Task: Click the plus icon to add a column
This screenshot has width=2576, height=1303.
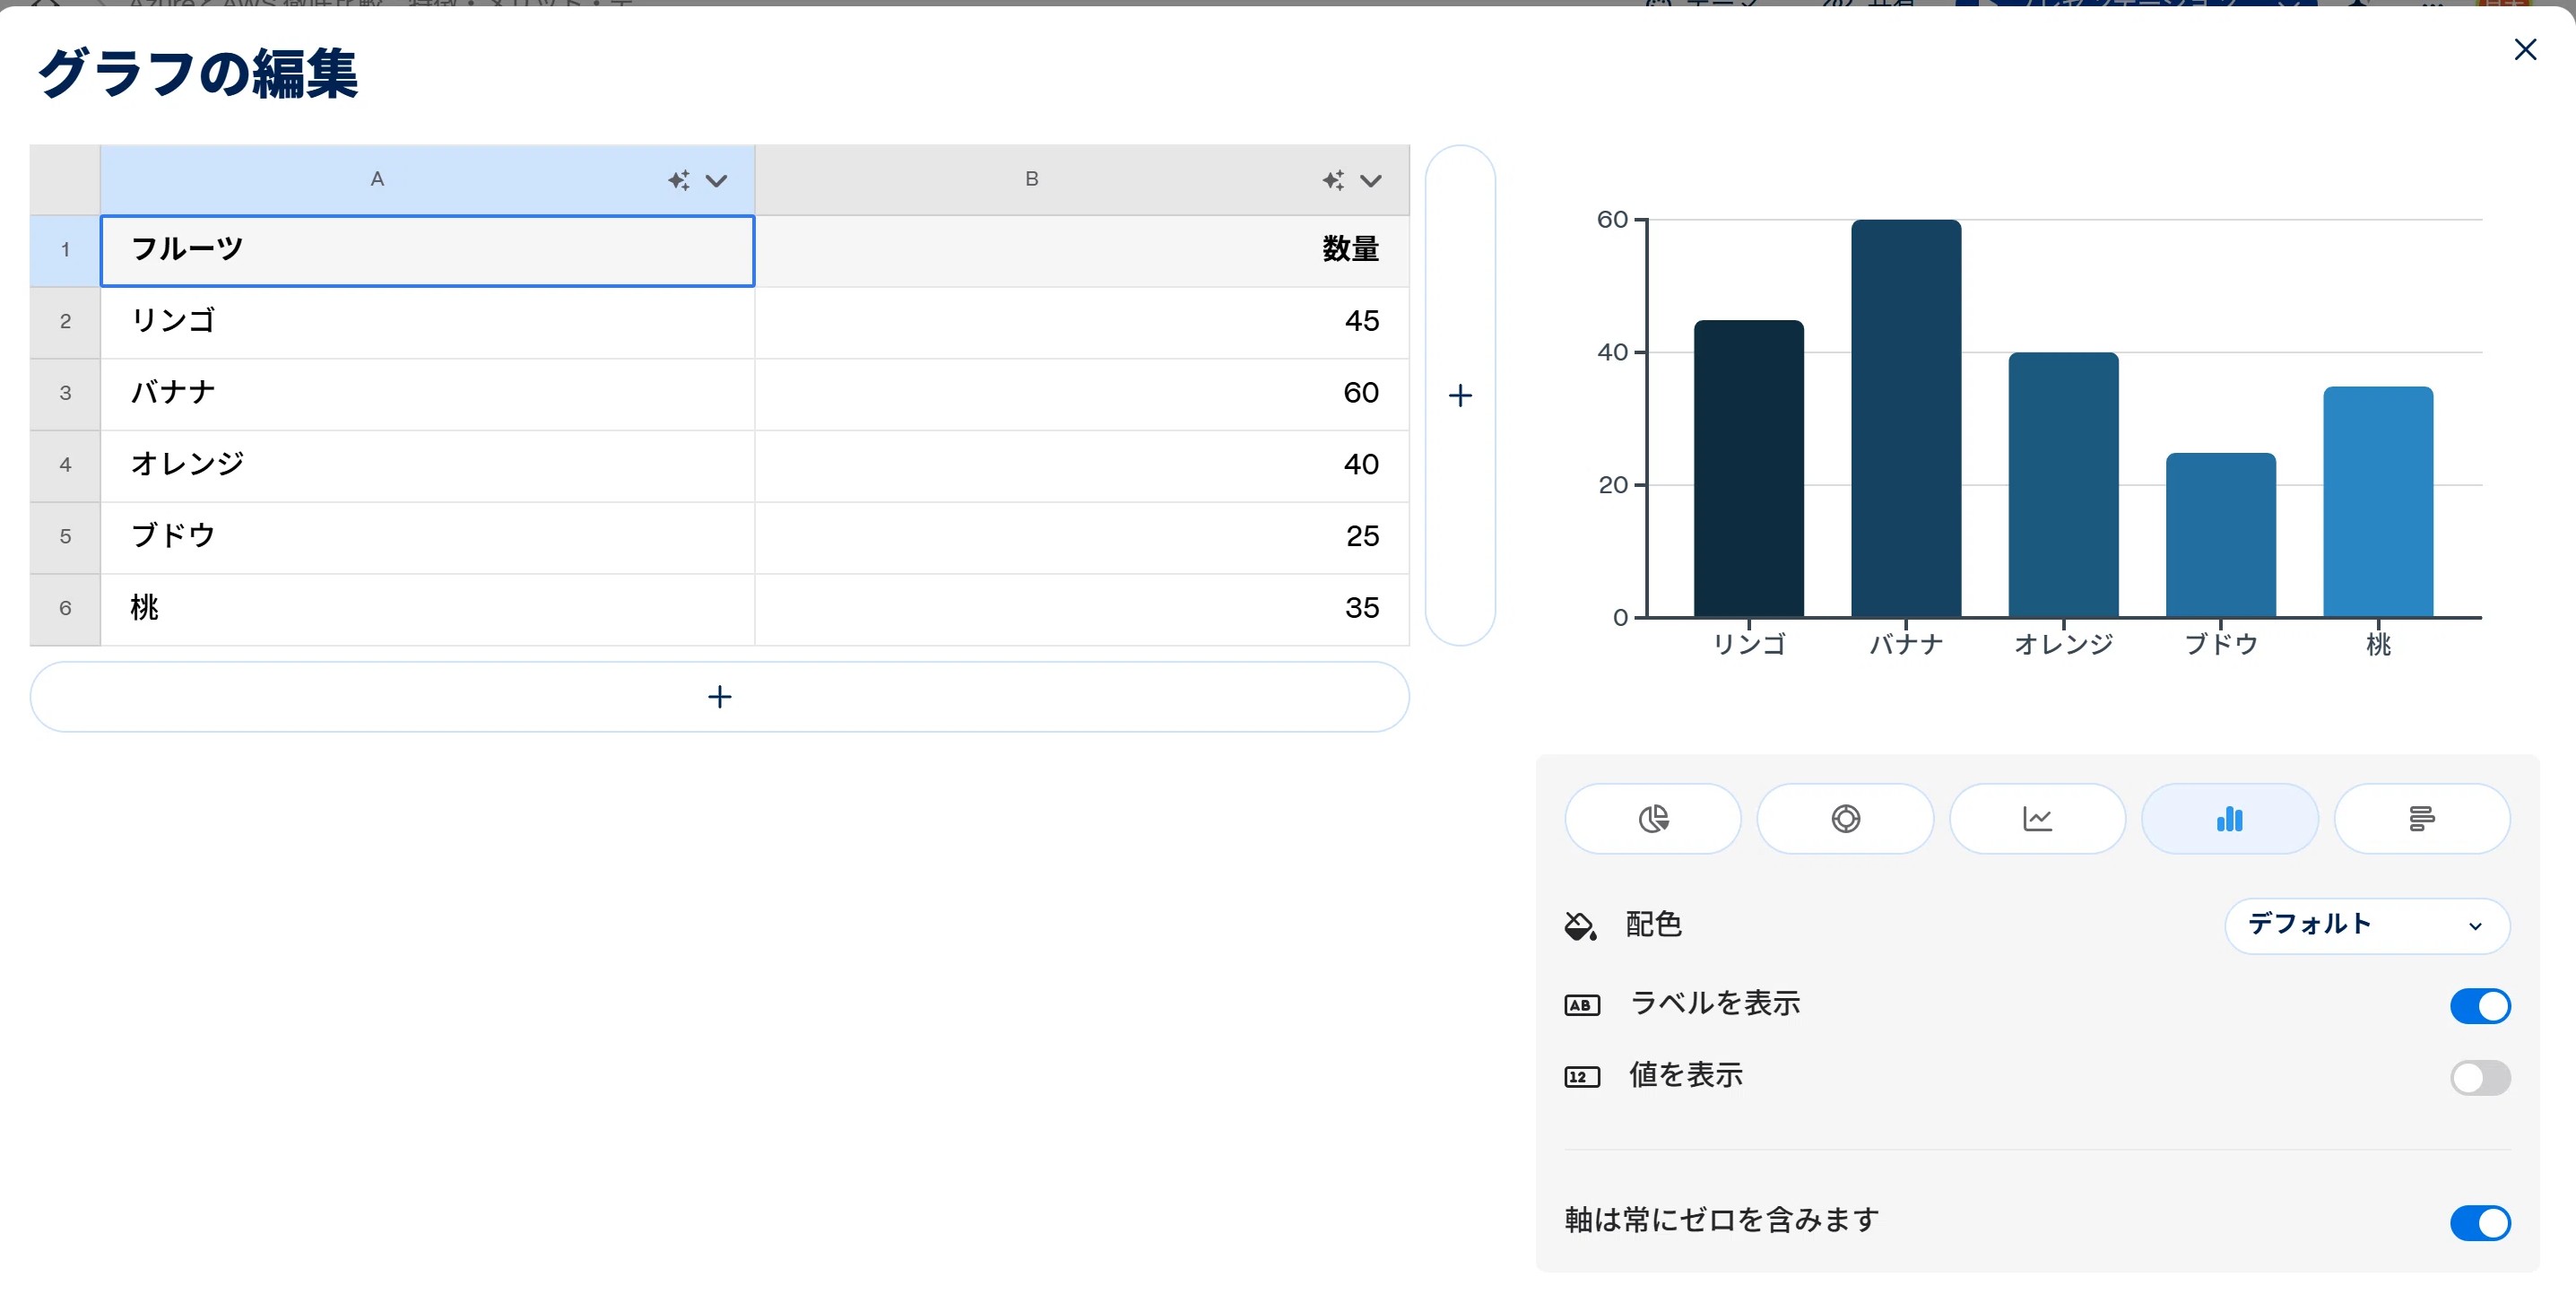Action: [x=1460, y=396]
